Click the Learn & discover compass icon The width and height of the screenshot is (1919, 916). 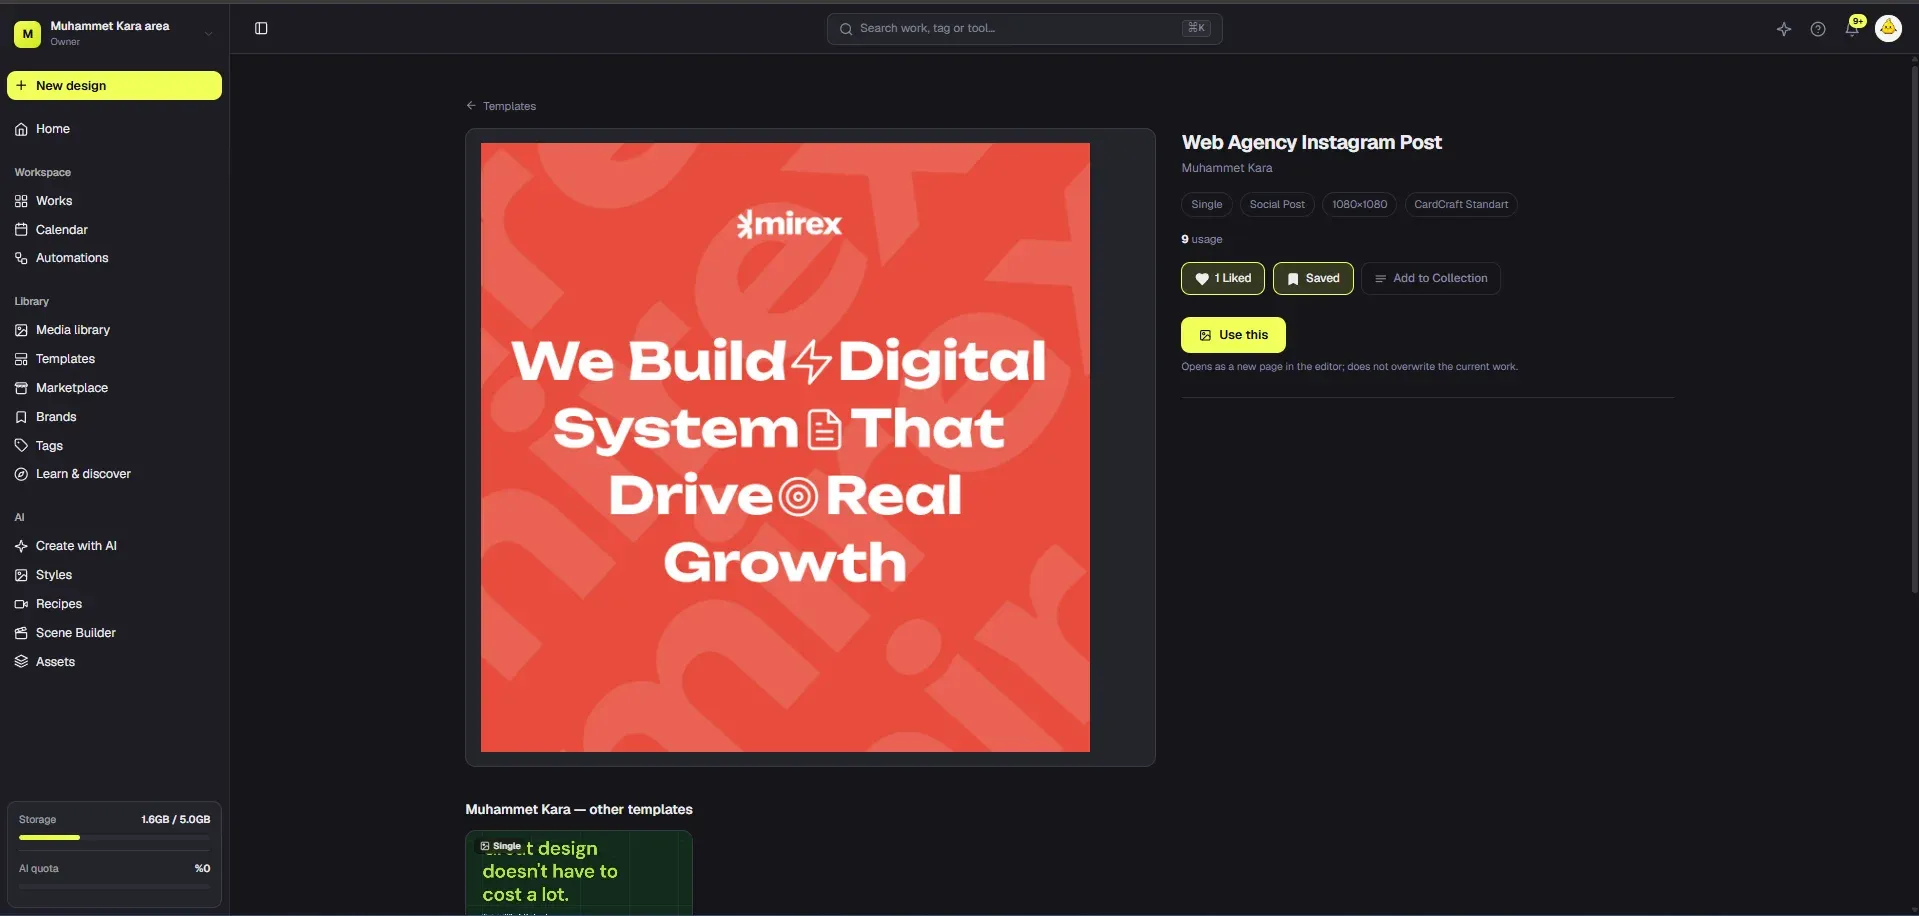pyautogui.click(x=21, y=474)
